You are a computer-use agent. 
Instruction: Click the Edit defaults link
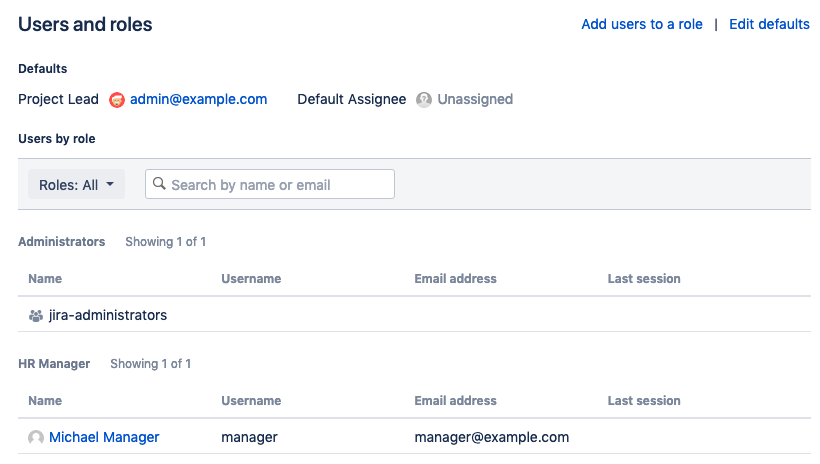click(x=769, y=24)
